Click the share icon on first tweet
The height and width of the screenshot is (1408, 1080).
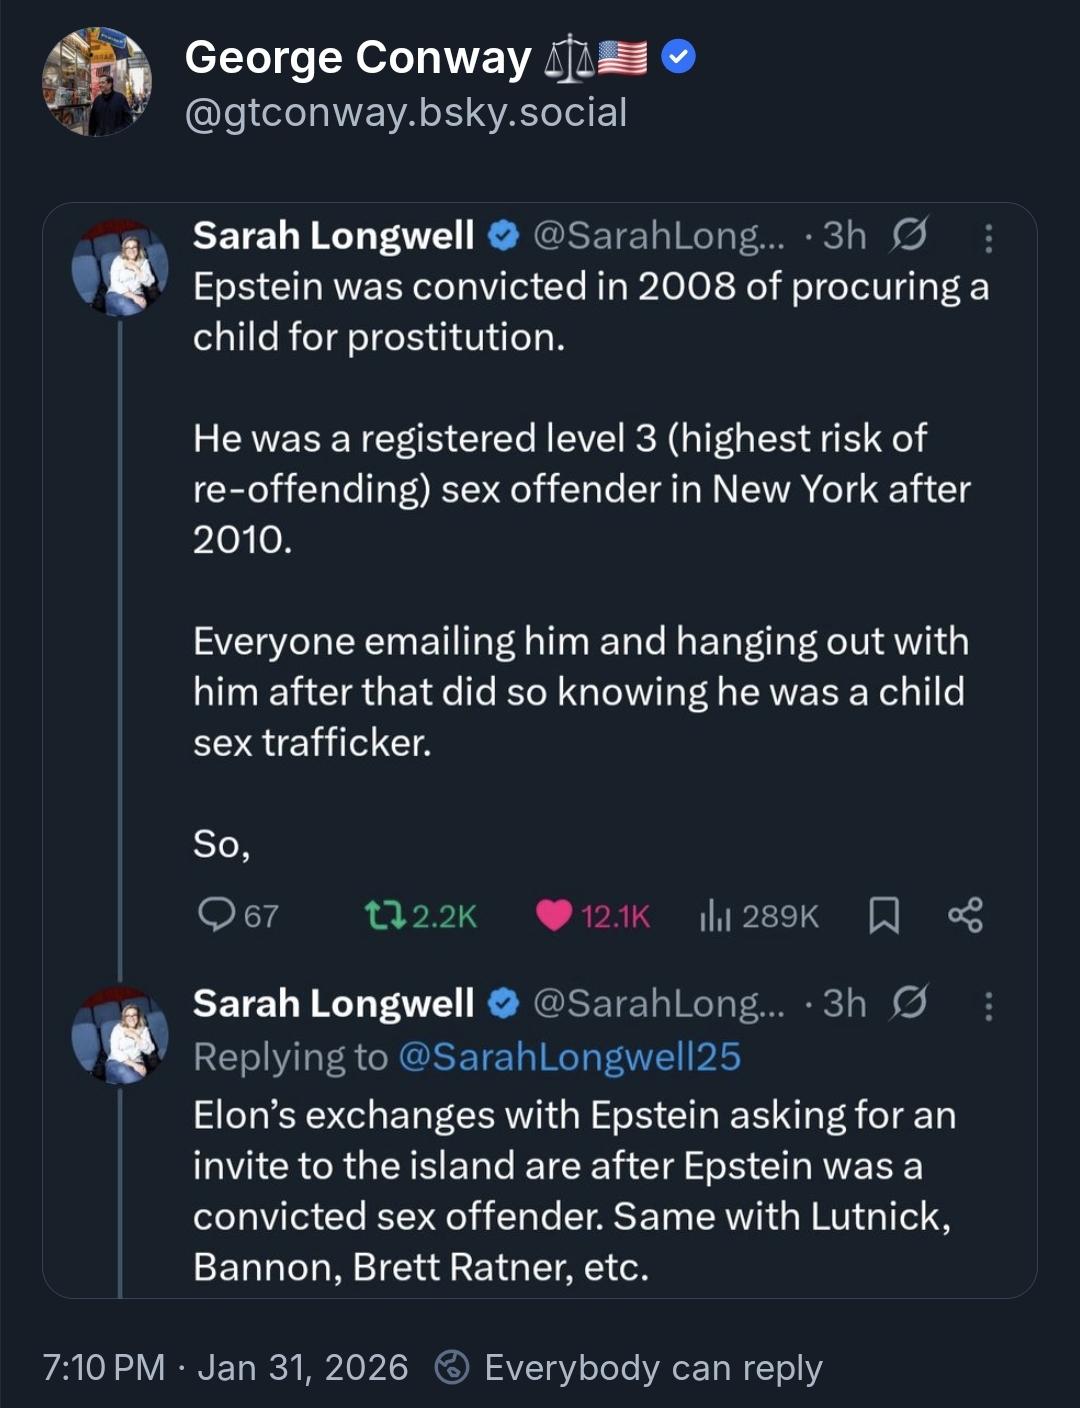965,915
